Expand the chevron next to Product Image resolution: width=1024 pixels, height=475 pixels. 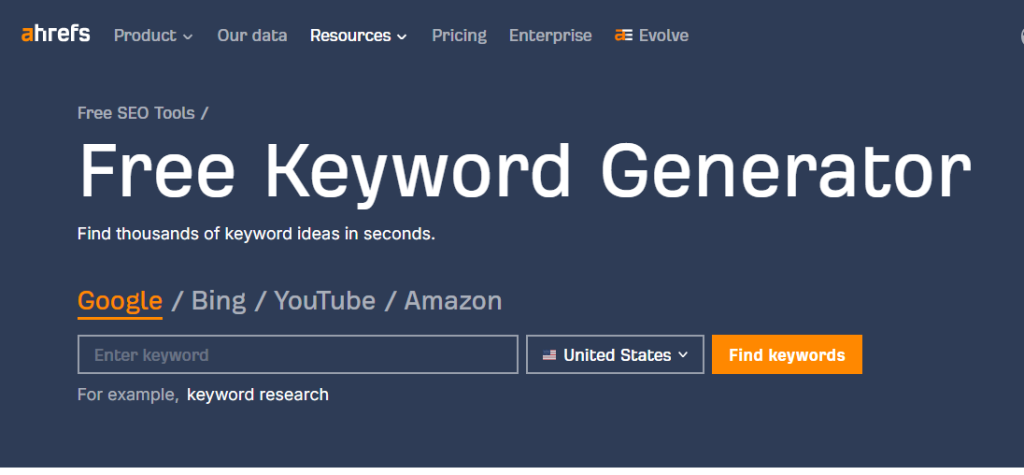tap(187, 36)
